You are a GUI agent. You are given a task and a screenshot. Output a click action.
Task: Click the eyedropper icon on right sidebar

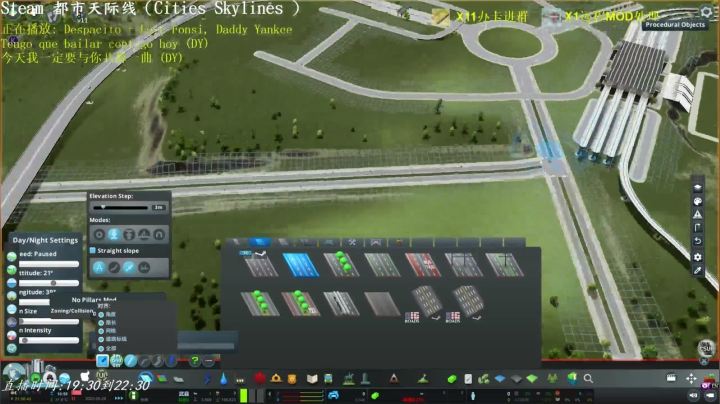click(x=698, y=271)
